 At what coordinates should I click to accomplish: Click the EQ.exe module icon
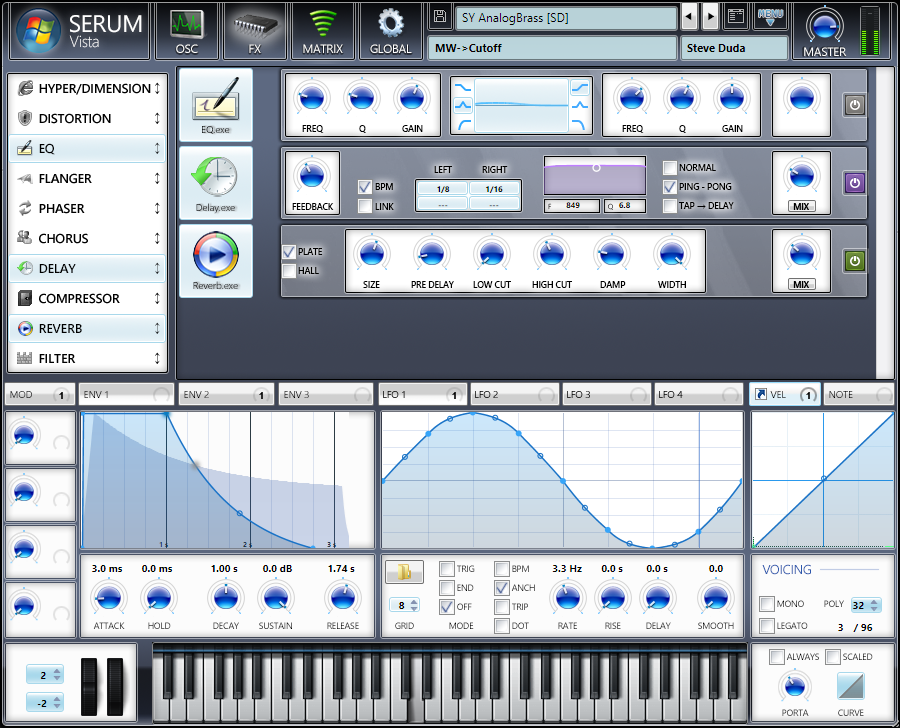click(x=216, y=104)
